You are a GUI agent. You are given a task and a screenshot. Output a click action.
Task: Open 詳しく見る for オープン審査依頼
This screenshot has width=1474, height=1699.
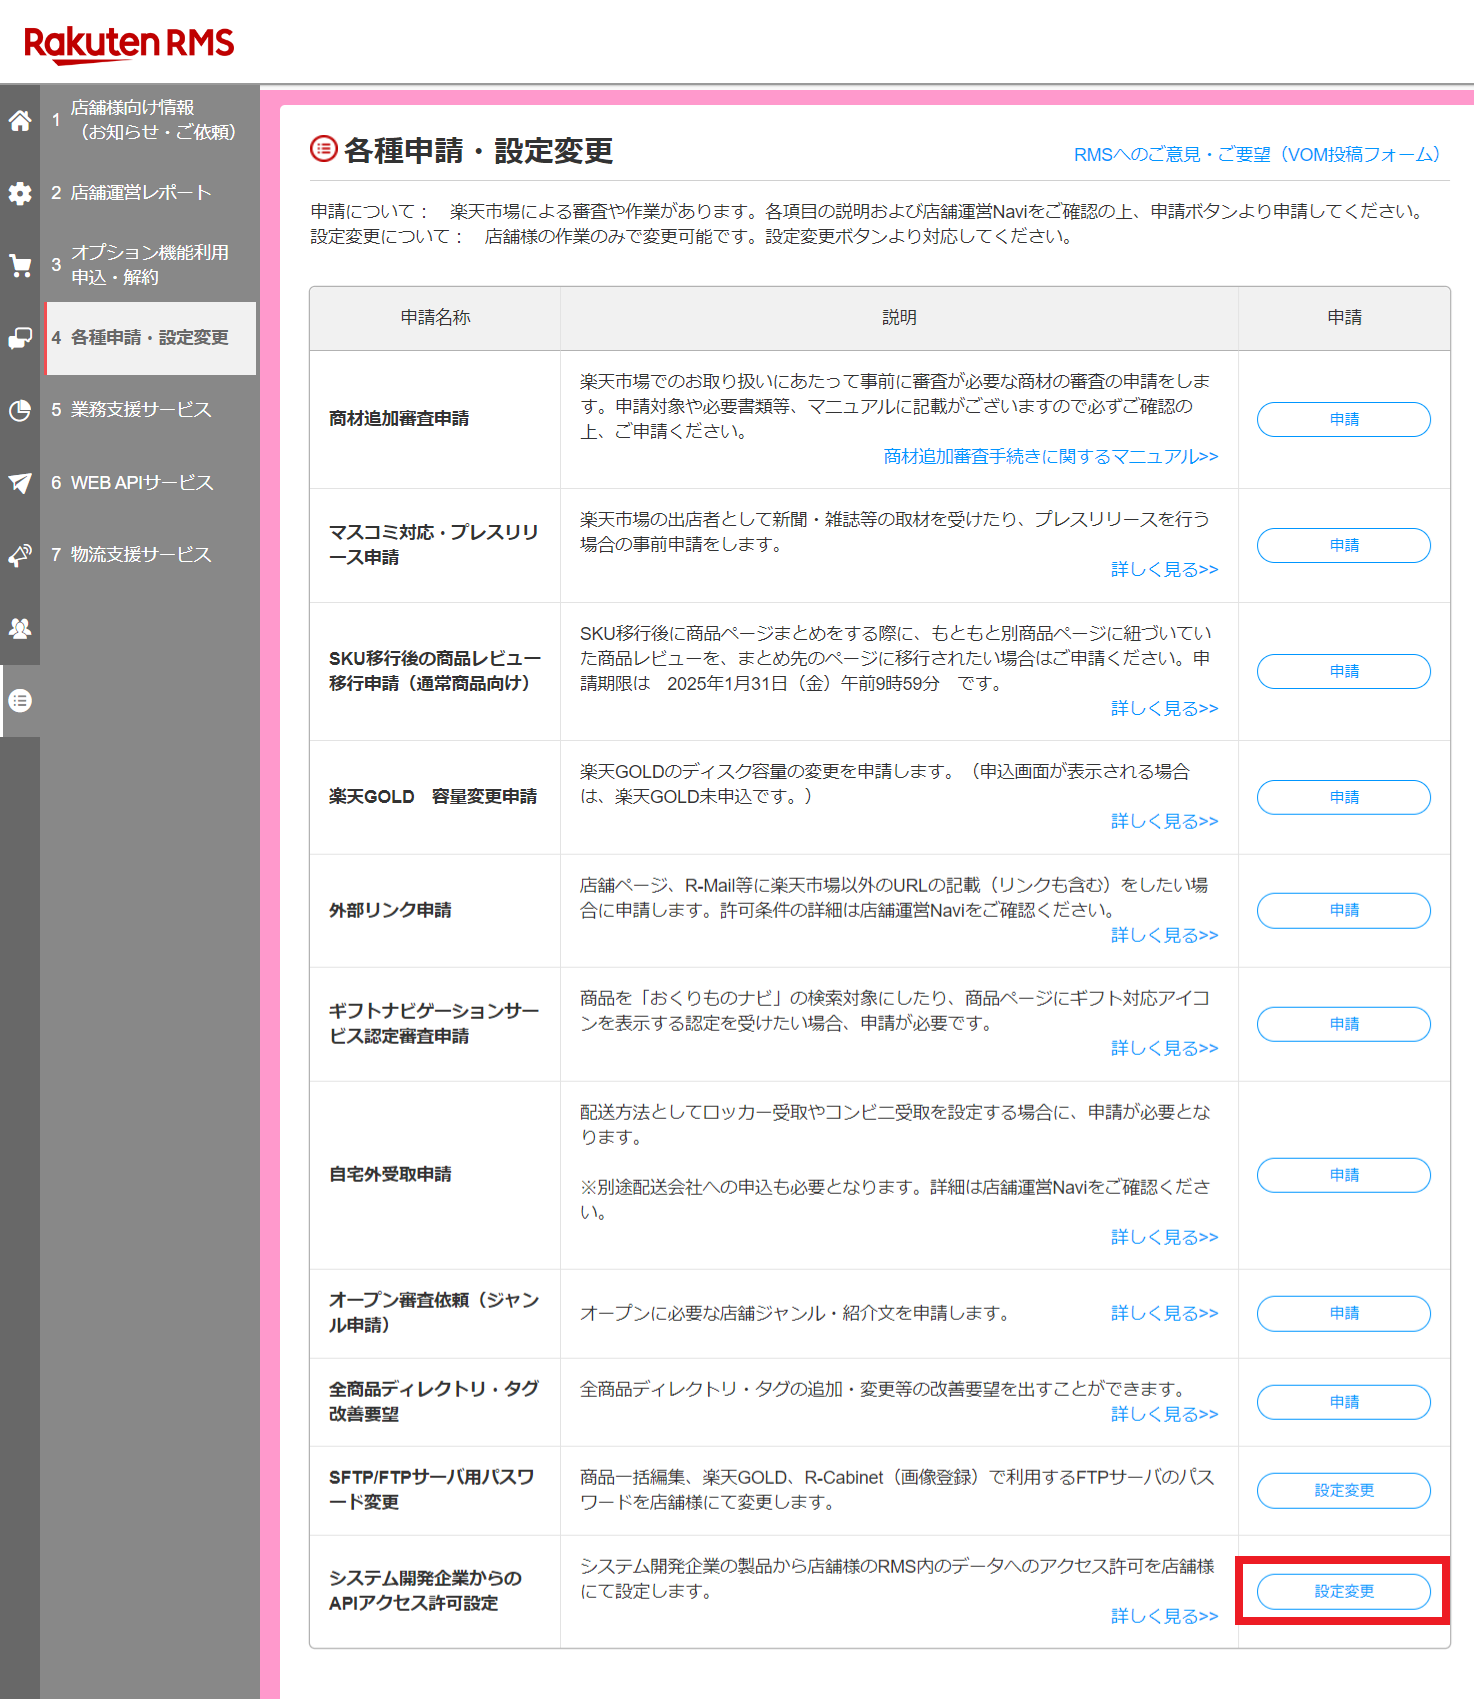coord(1165,1313)
